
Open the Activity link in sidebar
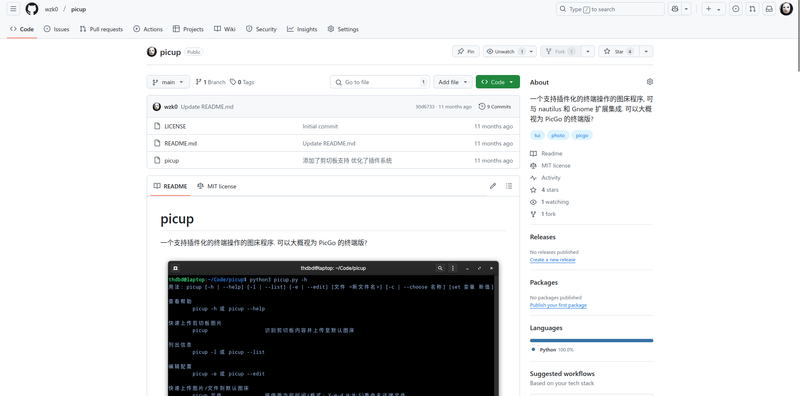pyautogui.click(x=545, y=178)
